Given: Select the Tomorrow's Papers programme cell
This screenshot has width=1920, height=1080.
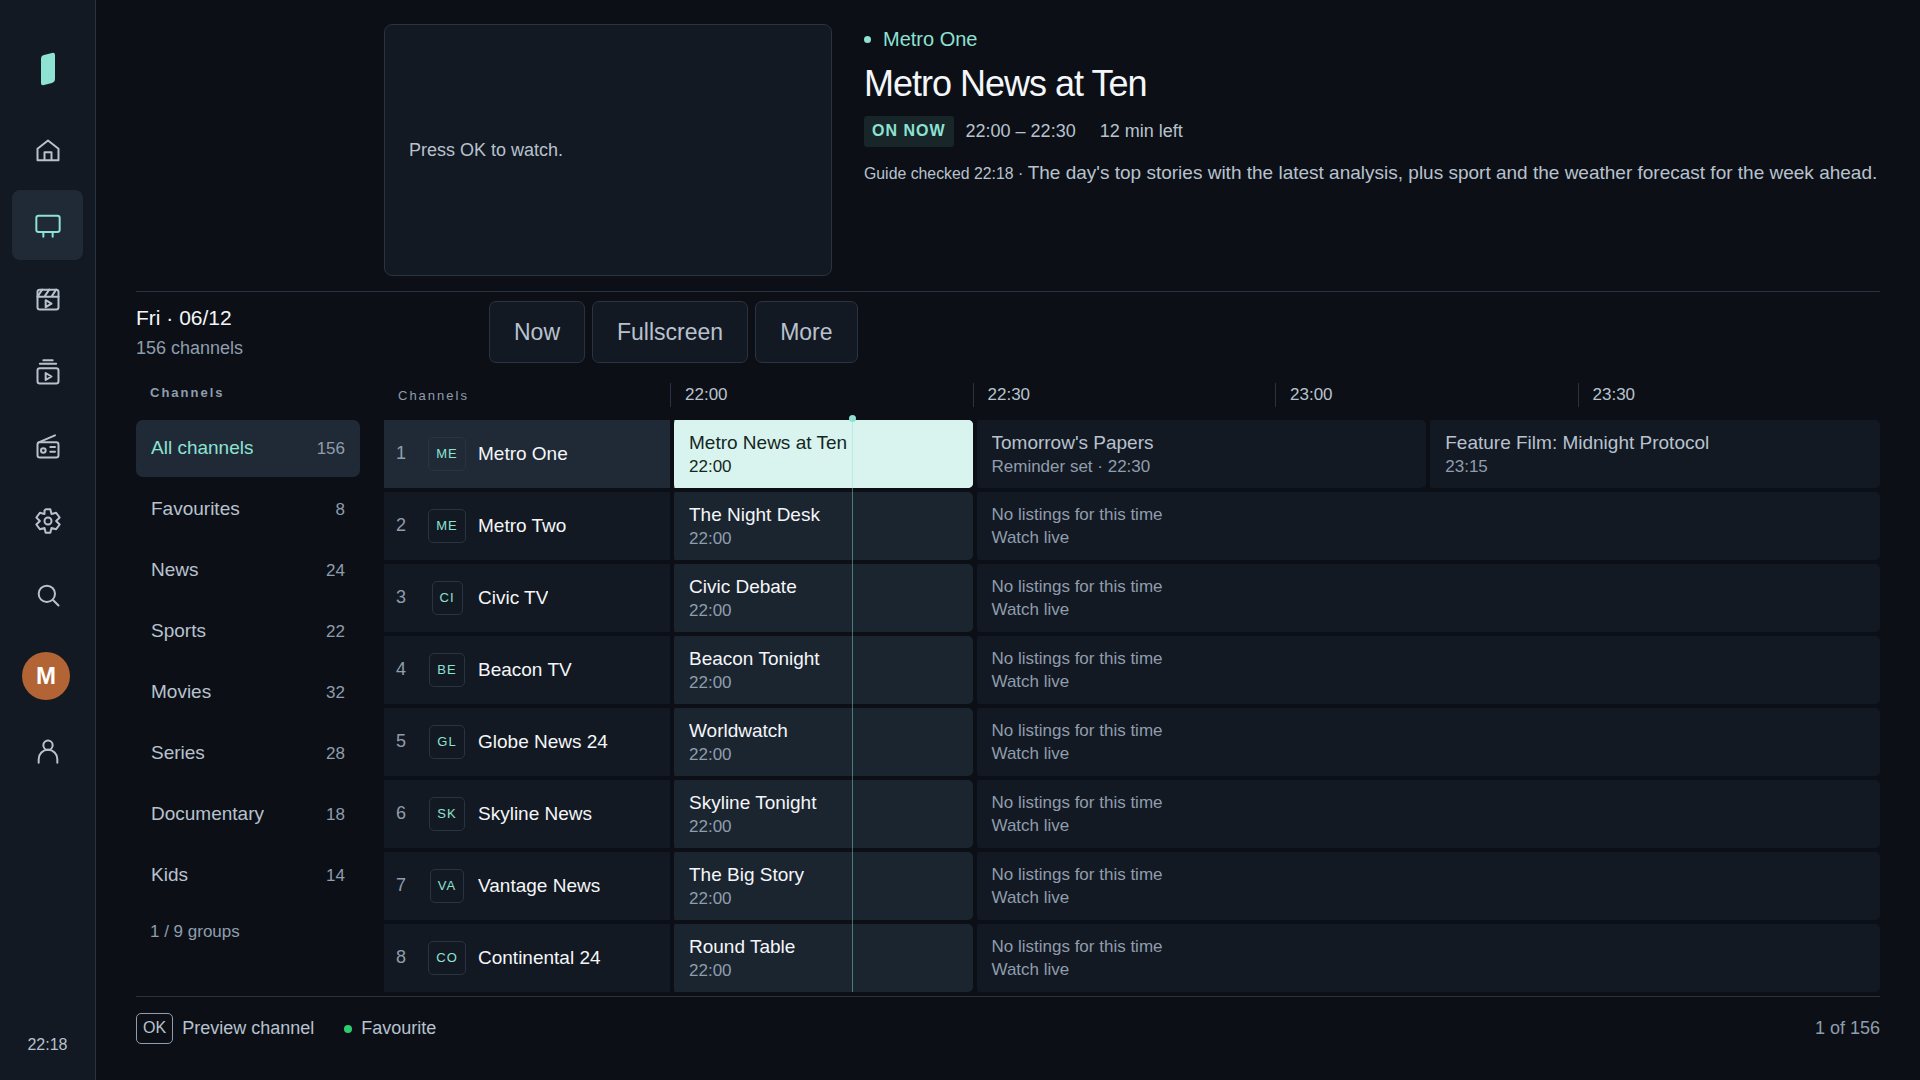Looking at the screenshot, I should pos(1201,454).
